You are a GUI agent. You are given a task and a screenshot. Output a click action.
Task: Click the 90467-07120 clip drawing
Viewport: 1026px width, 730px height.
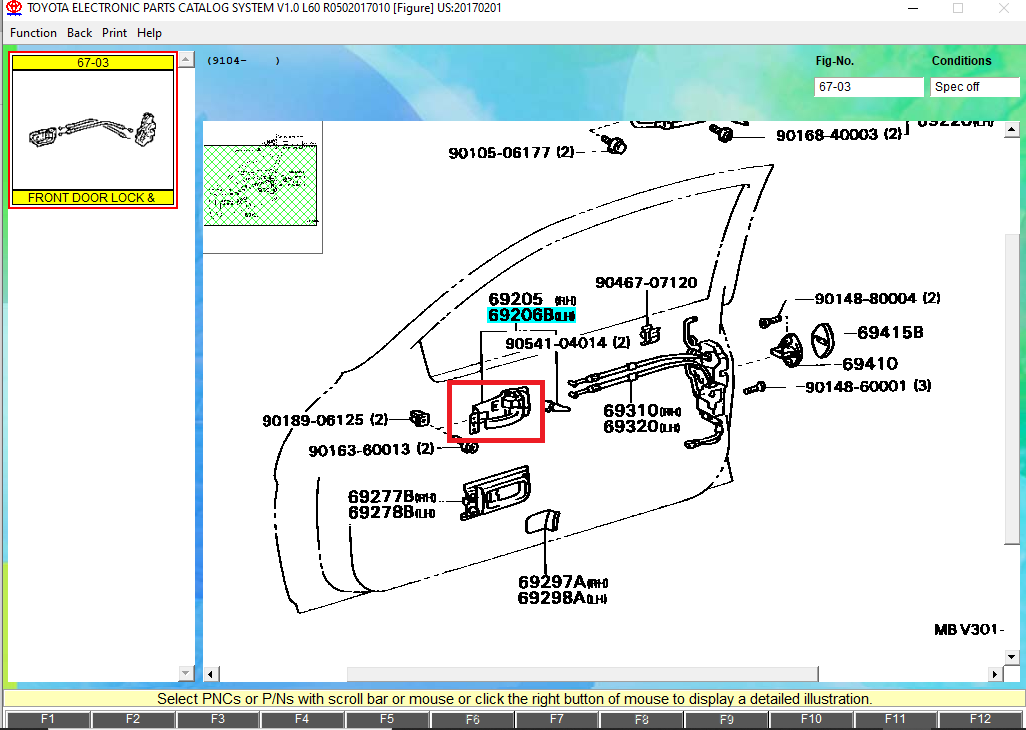coord(649,335)
